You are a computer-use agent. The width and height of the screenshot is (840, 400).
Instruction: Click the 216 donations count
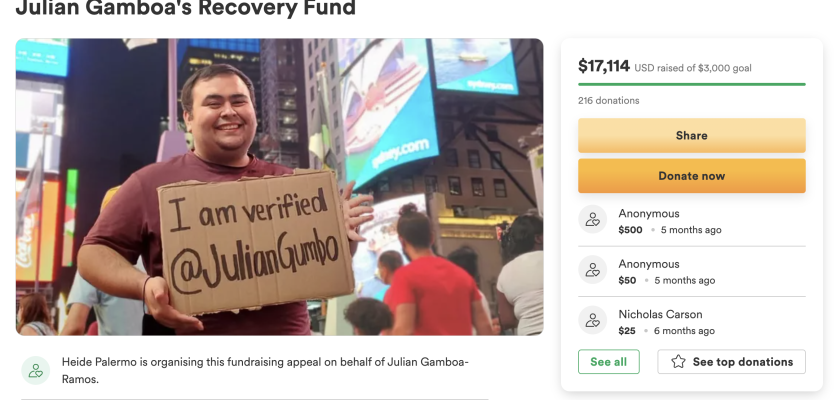pos(609,101)
